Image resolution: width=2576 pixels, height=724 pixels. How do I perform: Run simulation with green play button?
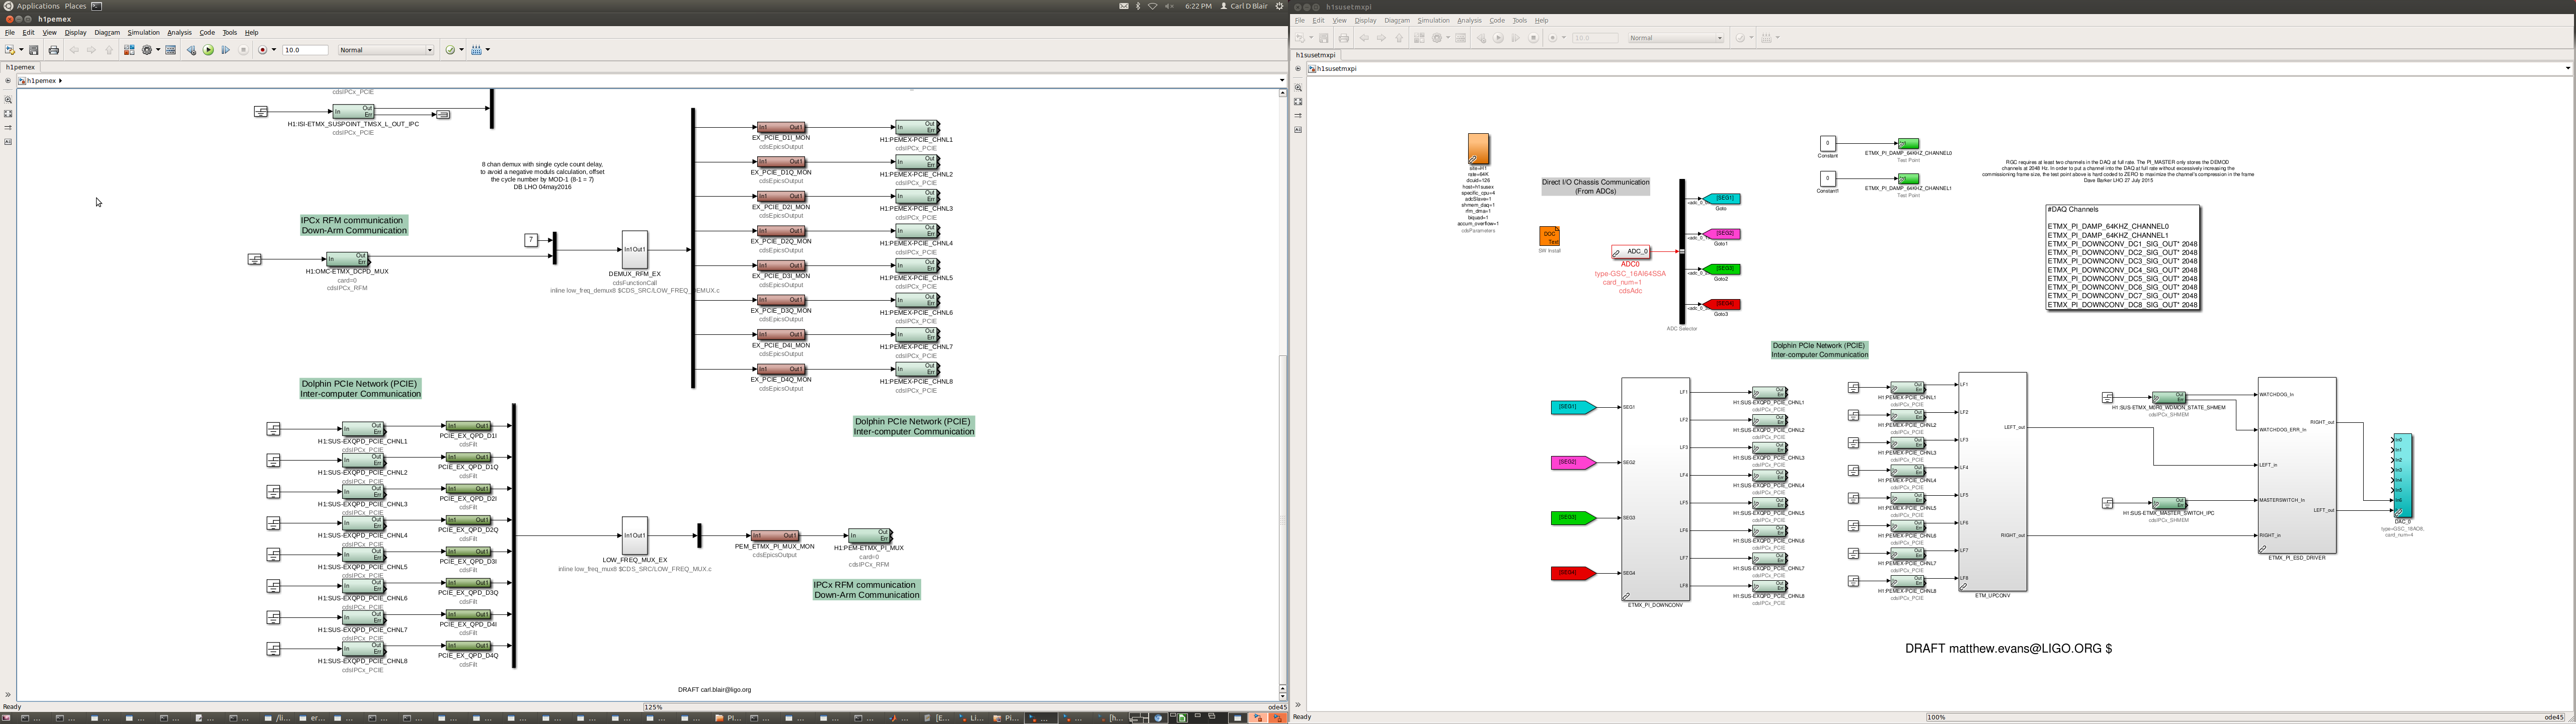click(x=208, y=50)
